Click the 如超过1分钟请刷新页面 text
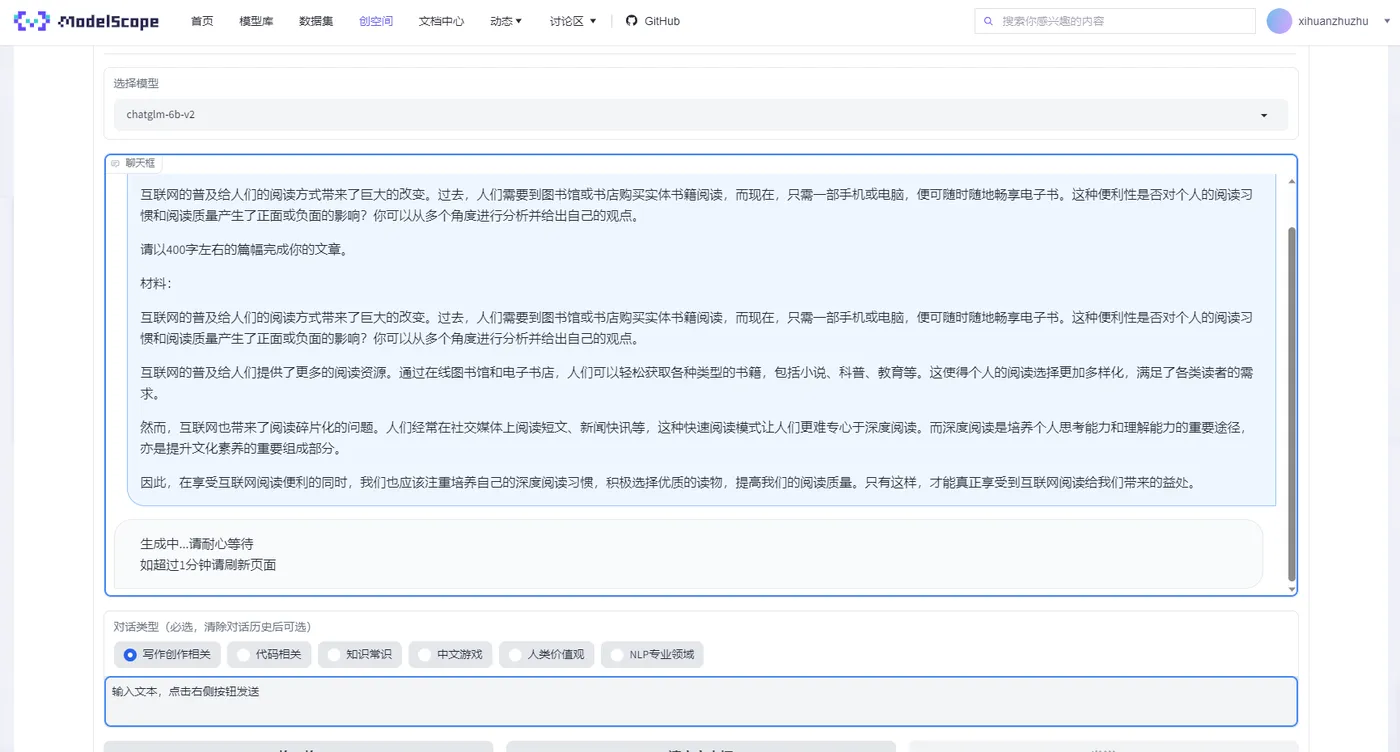 [208, 565]
